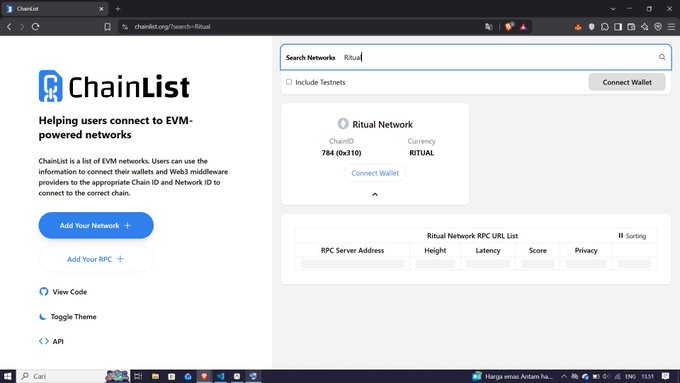Click the Score column header
The width and height of the screenshot is (680, 383).
pos(538,250)
